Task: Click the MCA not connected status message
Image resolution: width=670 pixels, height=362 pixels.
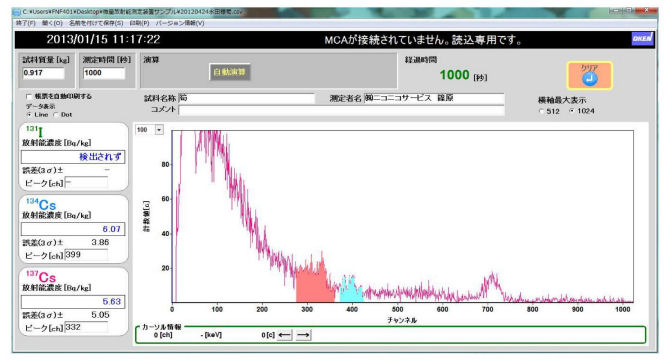Action: (423, 40)
